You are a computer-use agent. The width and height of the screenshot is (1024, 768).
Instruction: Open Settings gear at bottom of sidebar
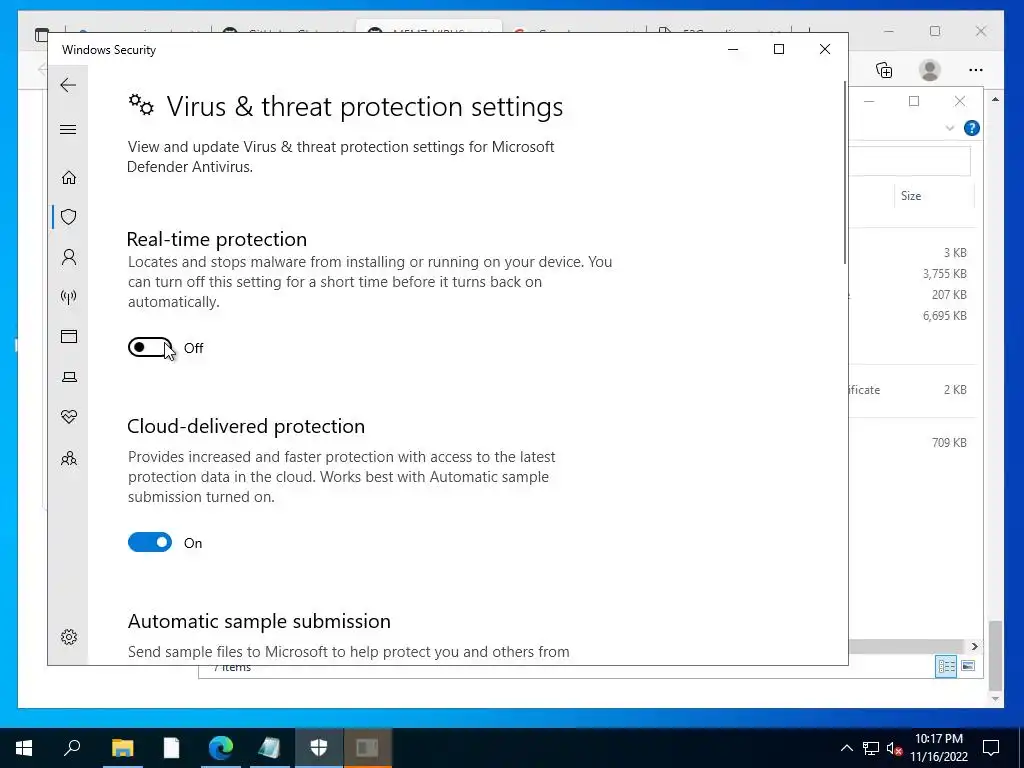69,637
